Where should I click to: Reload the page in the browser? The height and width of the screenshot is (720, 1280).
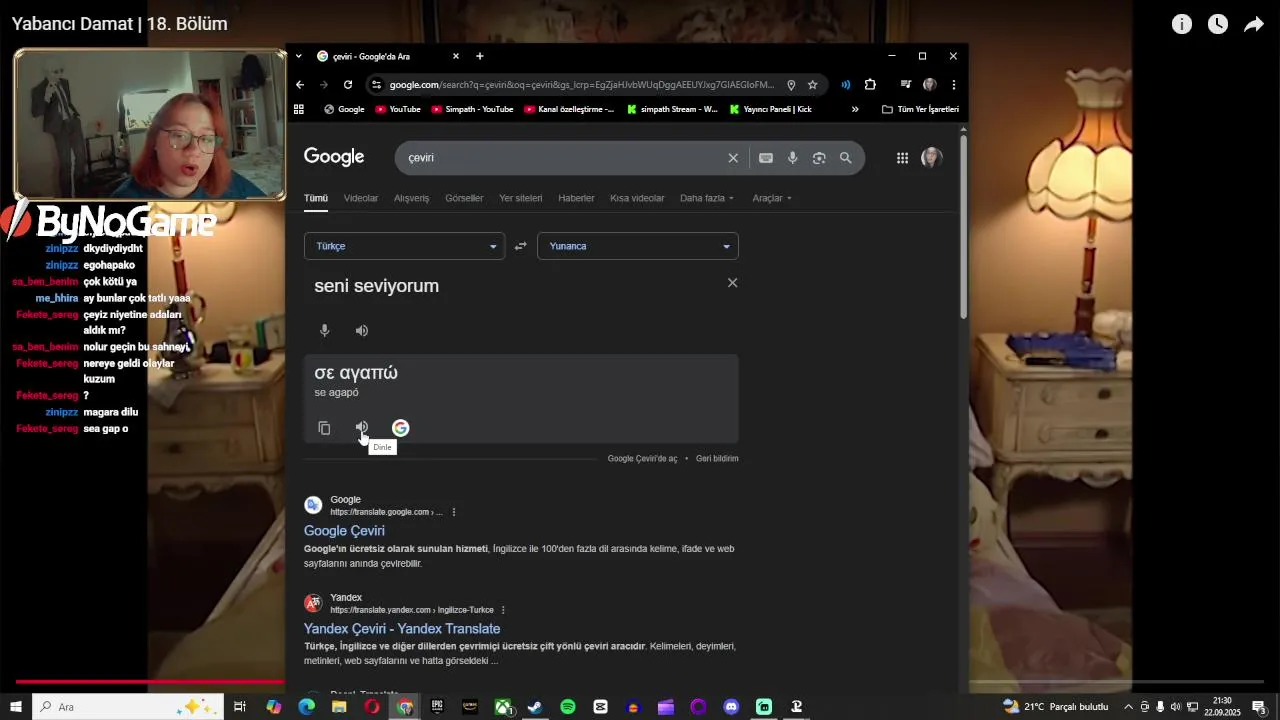(348, 85)
